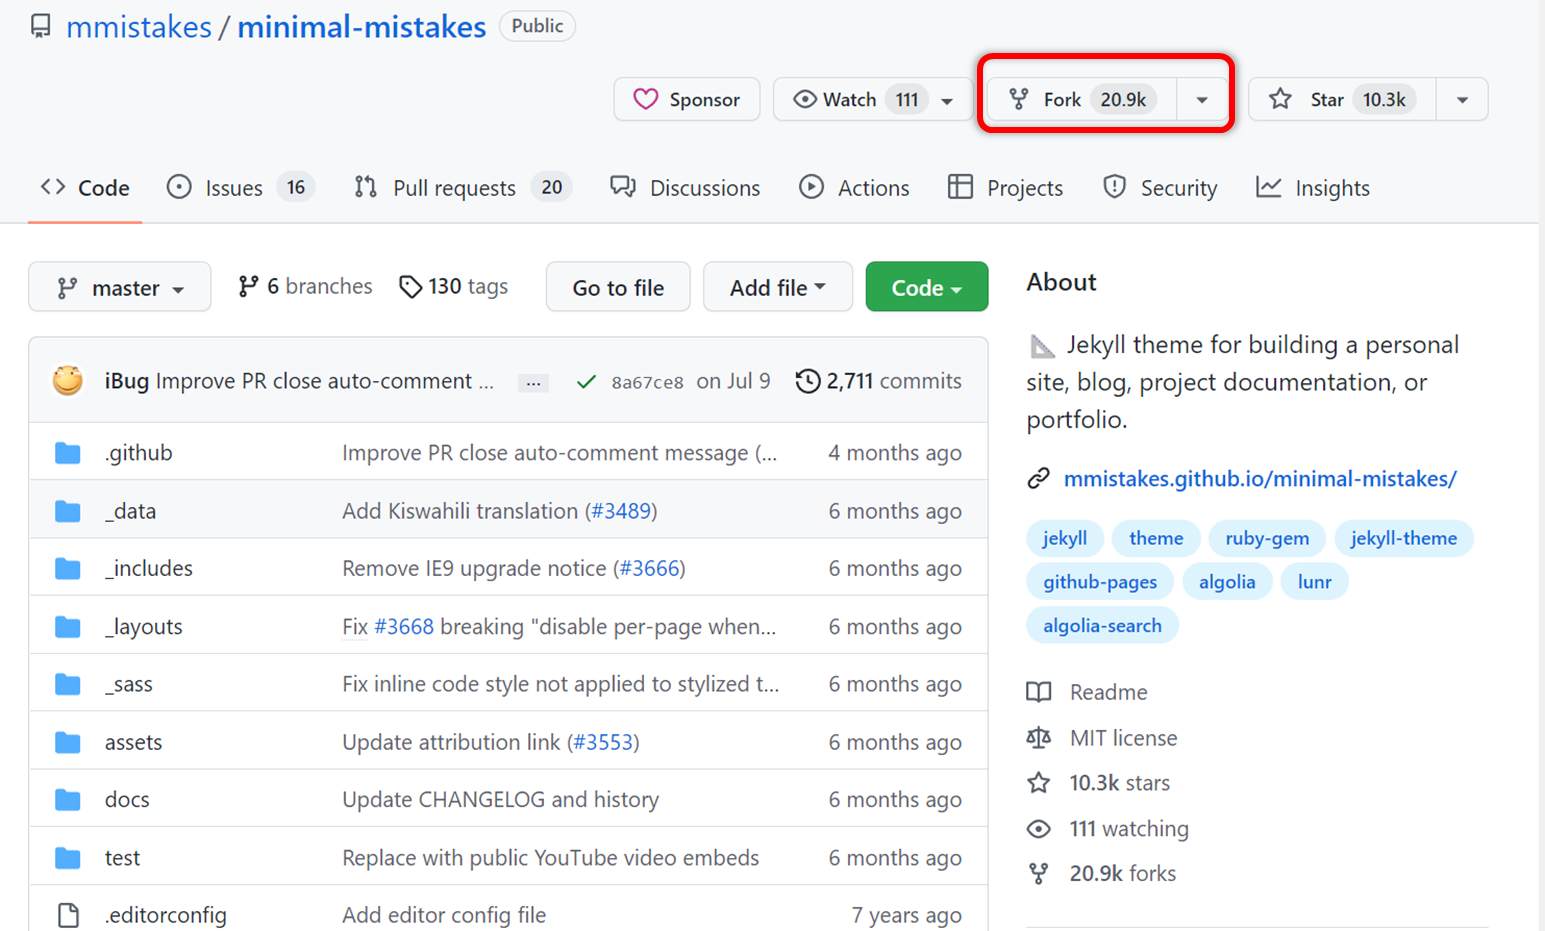1545x931 pixels.
Task: Open the Projects tab
Action: 1005,188
